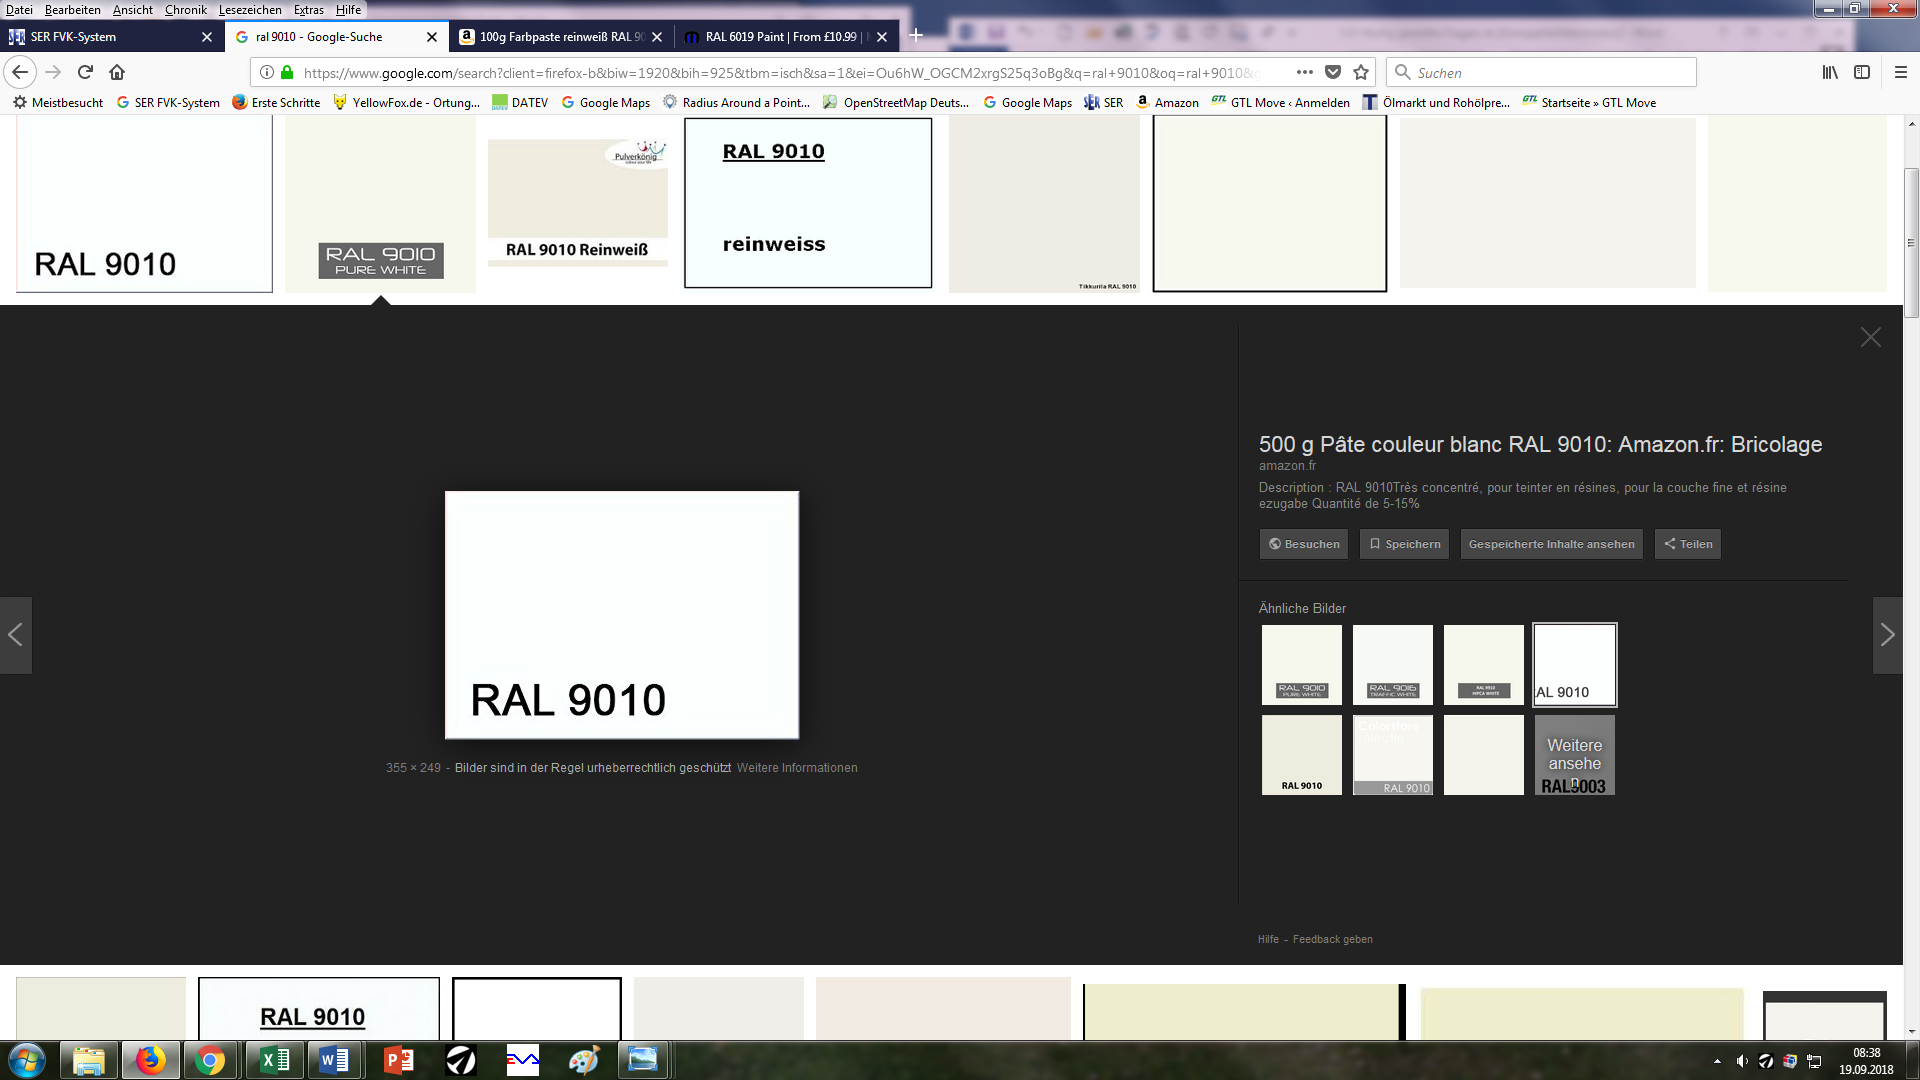Image resolution: width=1920 pixels, height=1080 pixels.
Task: Click the Firefox reload page icon
Action: (85, 72)
